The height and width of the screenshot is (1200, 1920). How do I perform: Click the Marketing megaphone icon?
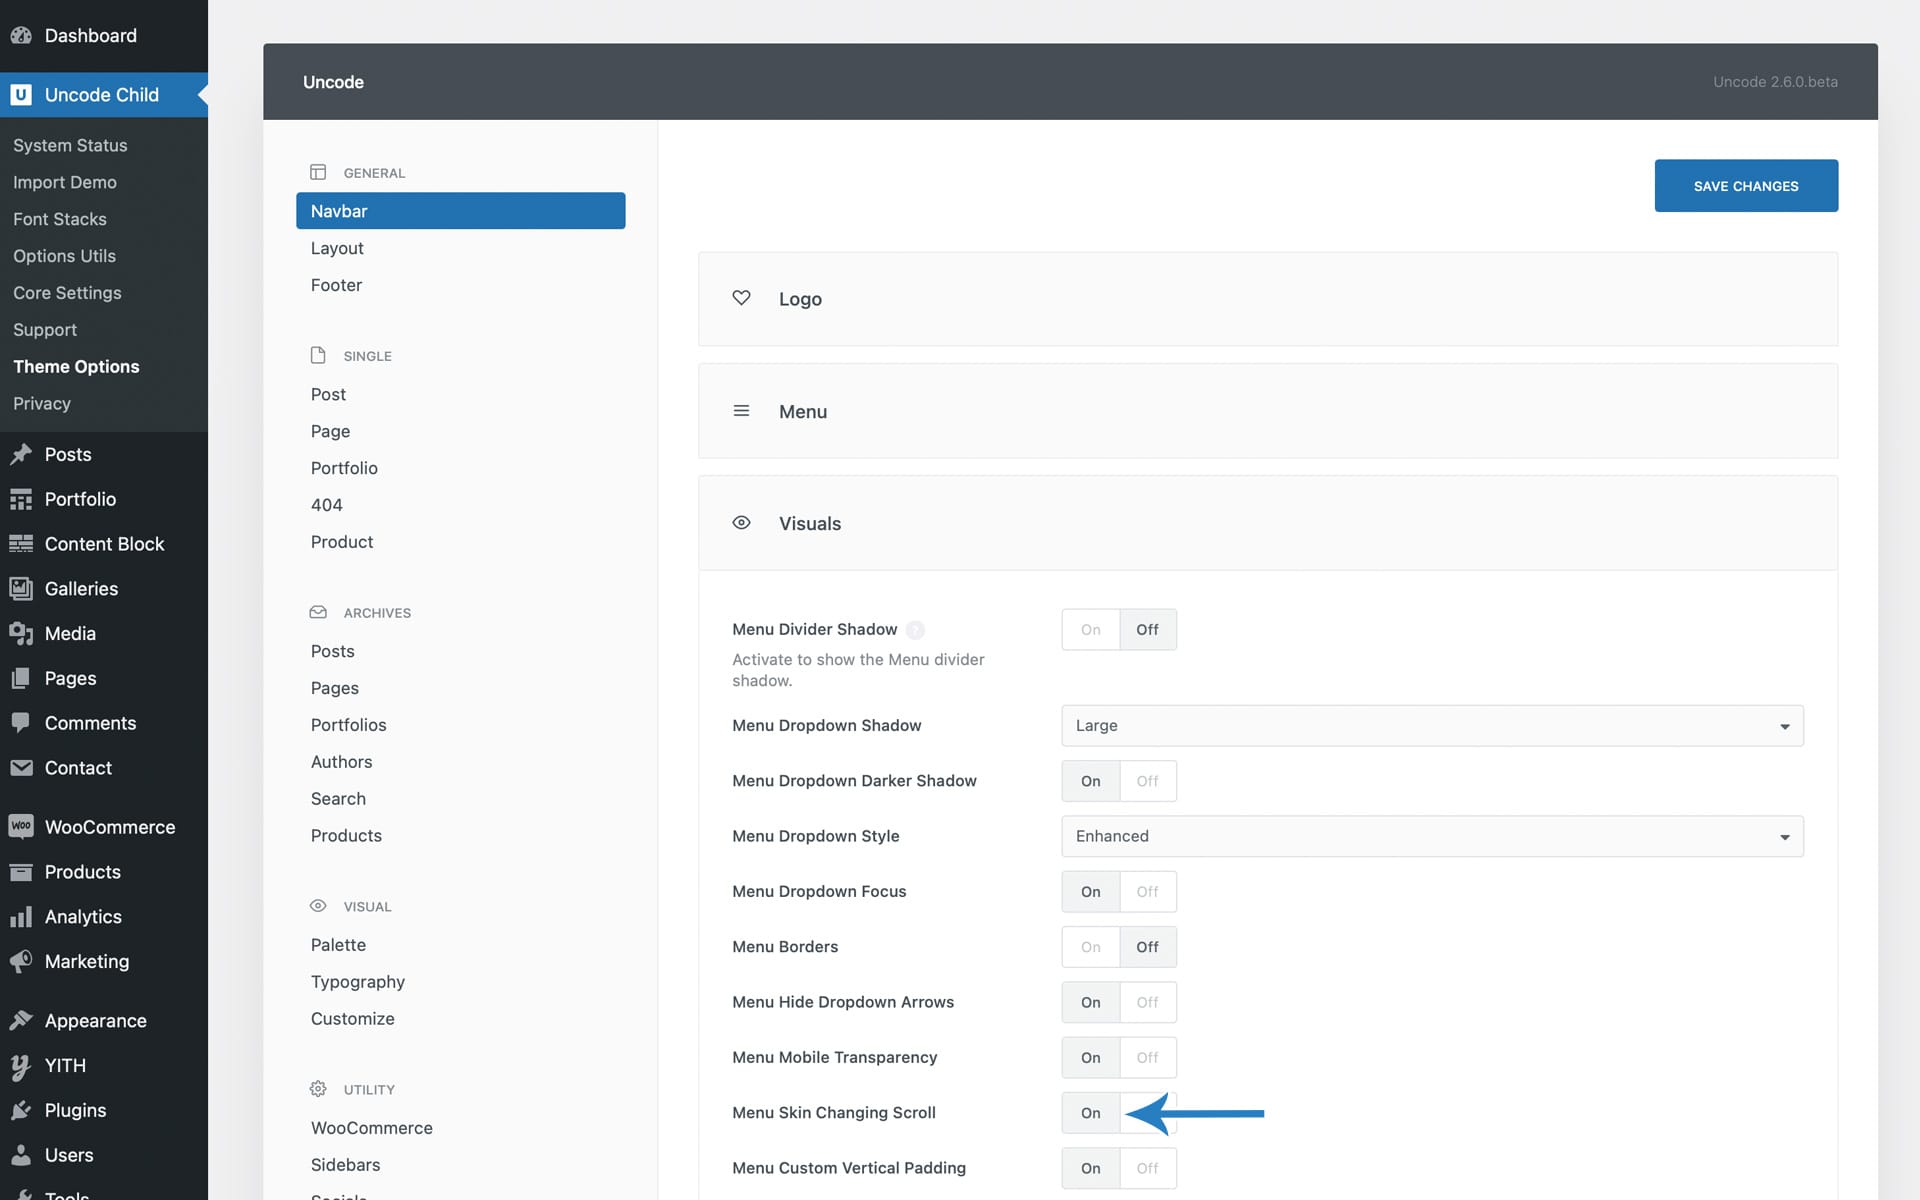pyautogui.click(x=21, y=962)
